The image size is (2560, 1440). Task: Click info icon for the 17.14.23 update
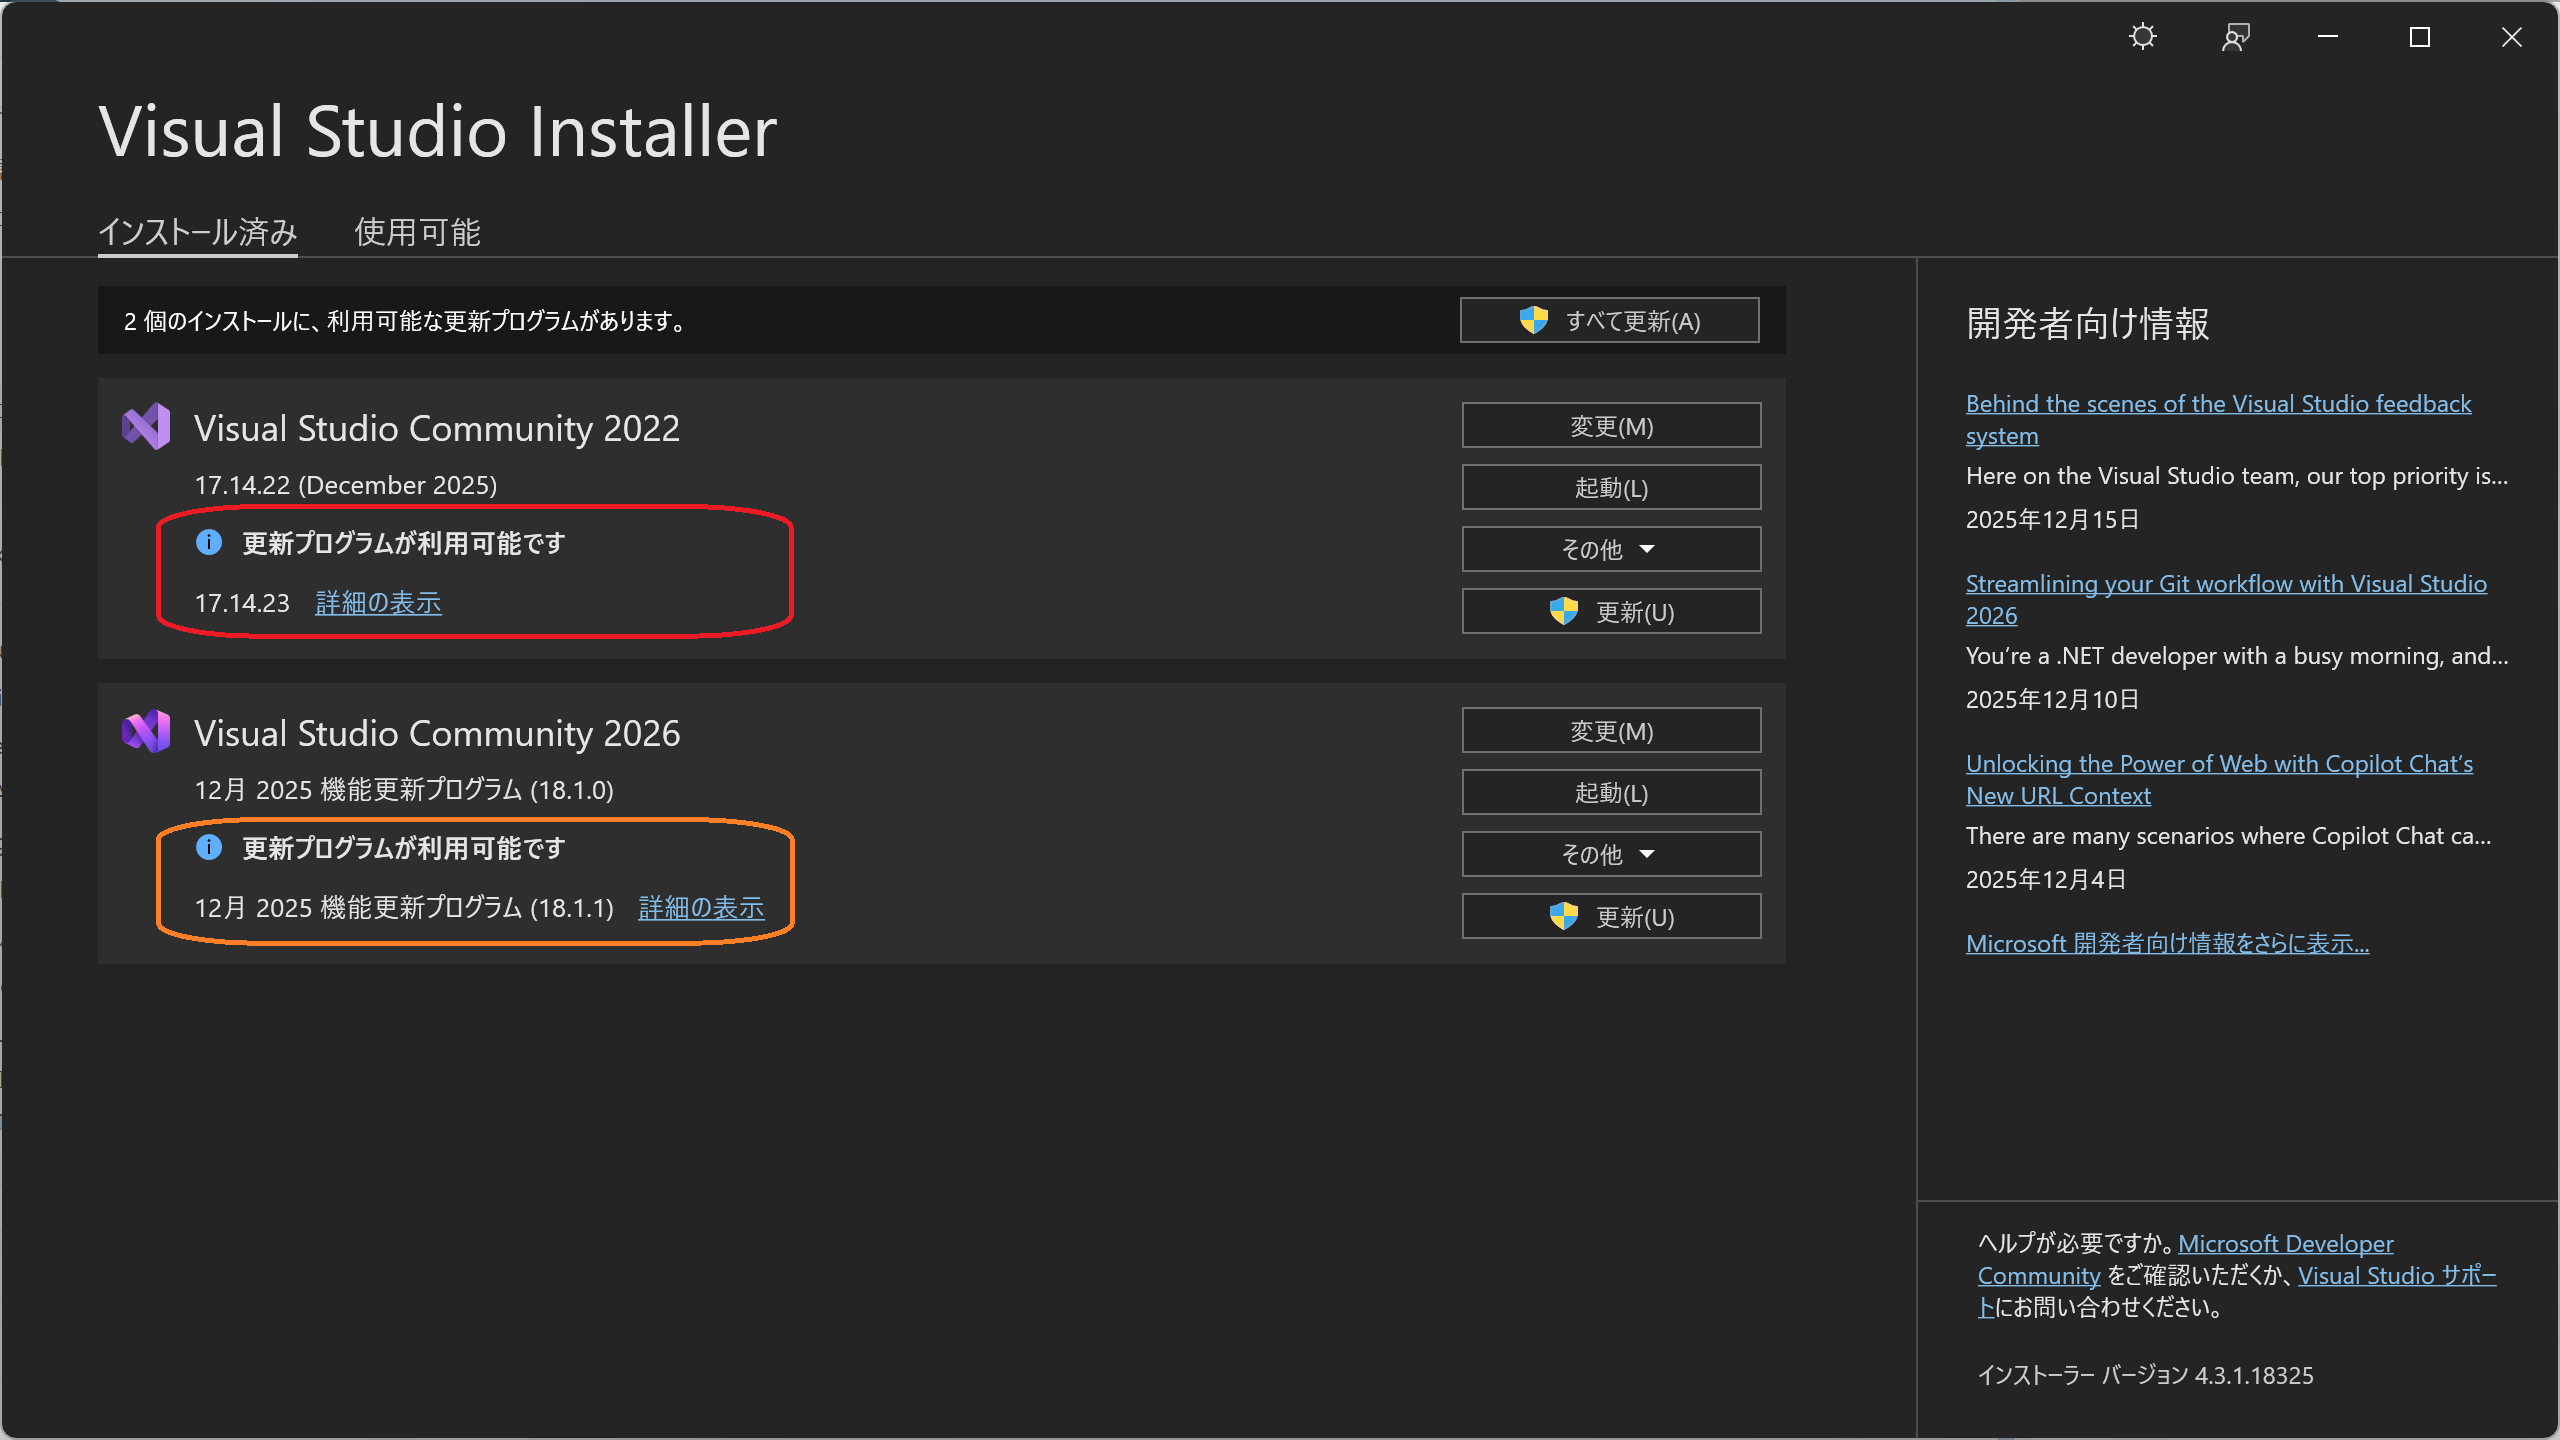click(208, 542)
